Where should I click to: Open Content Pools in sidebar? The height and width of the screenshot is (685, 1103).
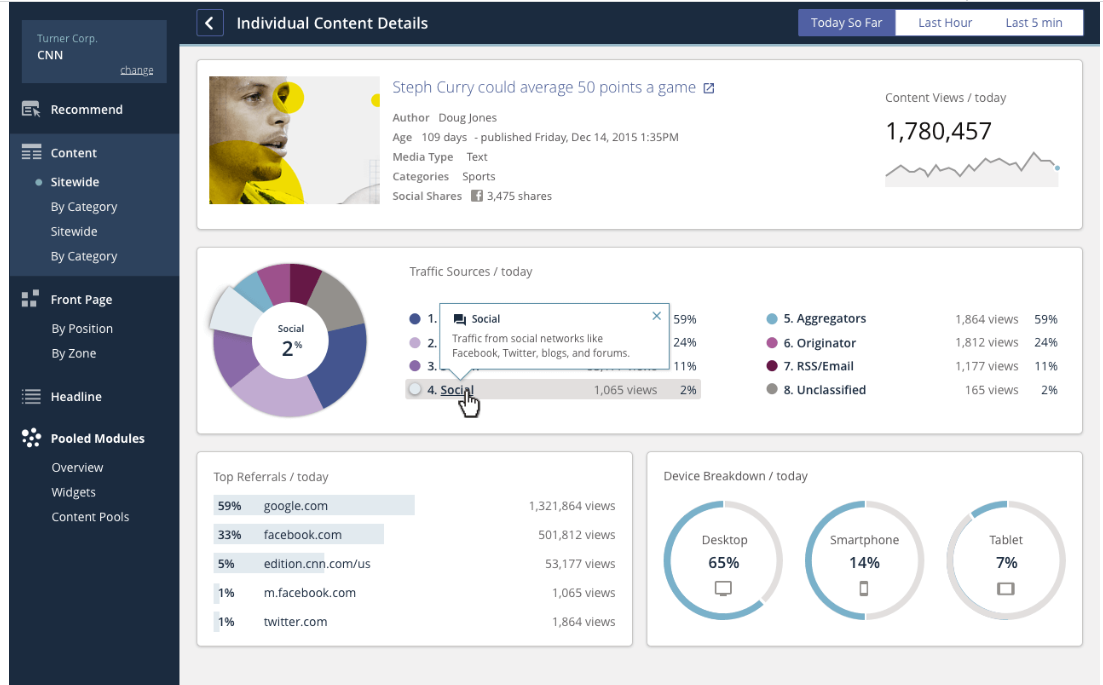(x=90, y=517)
